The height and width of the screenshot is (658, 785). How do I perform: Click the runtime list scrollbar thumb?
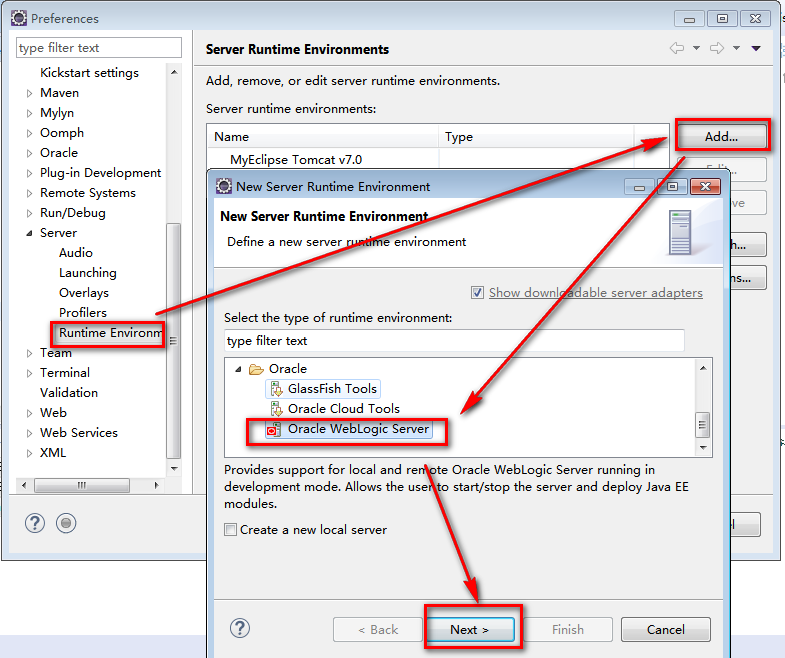(x=703, y=425)
